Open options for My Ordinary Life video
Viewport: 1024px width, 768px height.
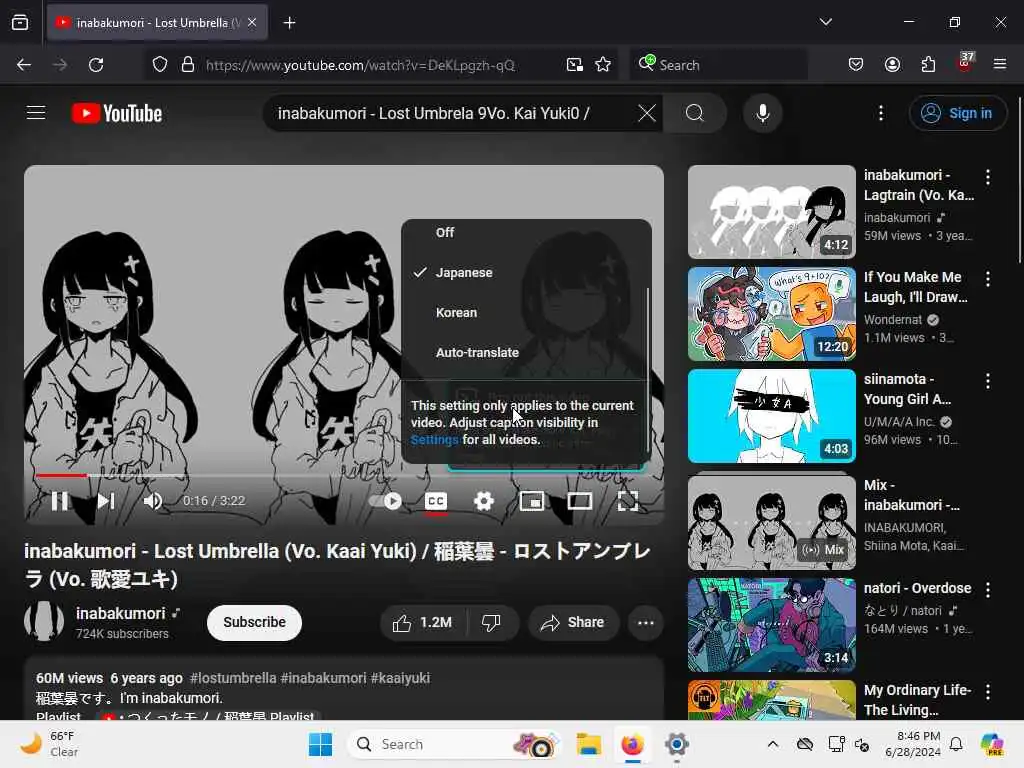987,692
